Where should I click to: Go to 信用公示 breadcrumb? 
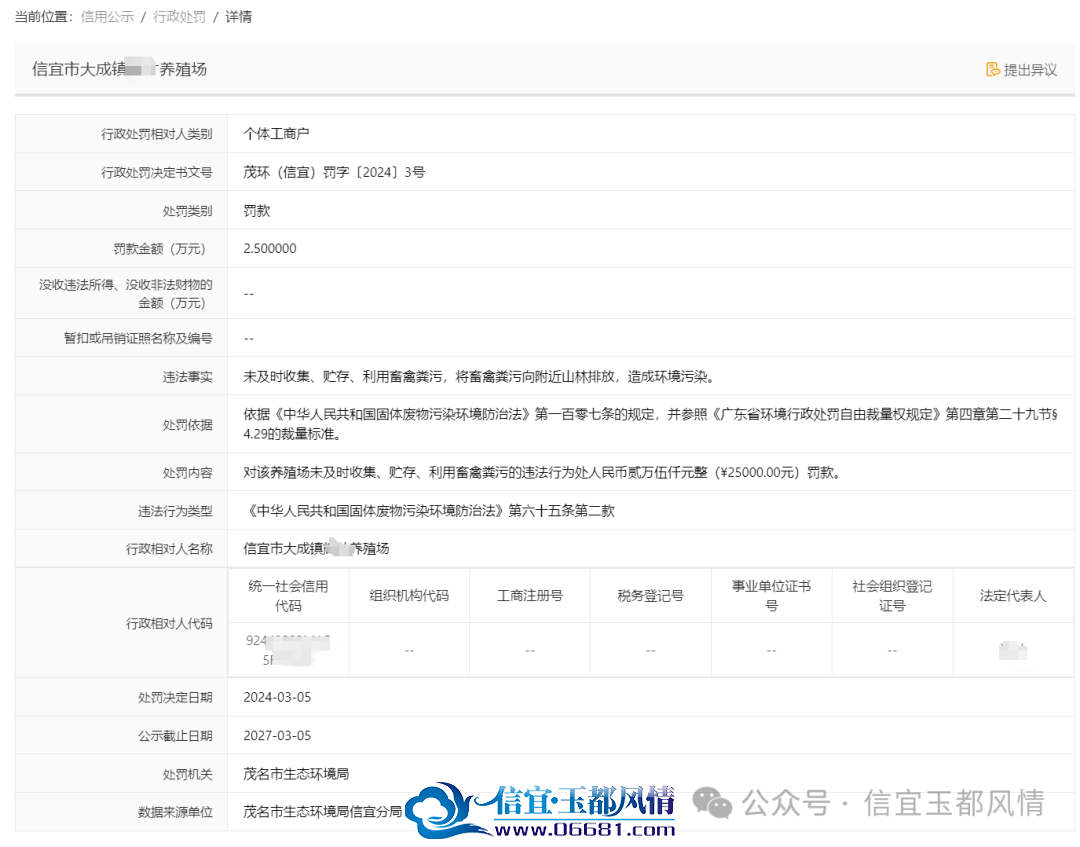coord(107,17)
